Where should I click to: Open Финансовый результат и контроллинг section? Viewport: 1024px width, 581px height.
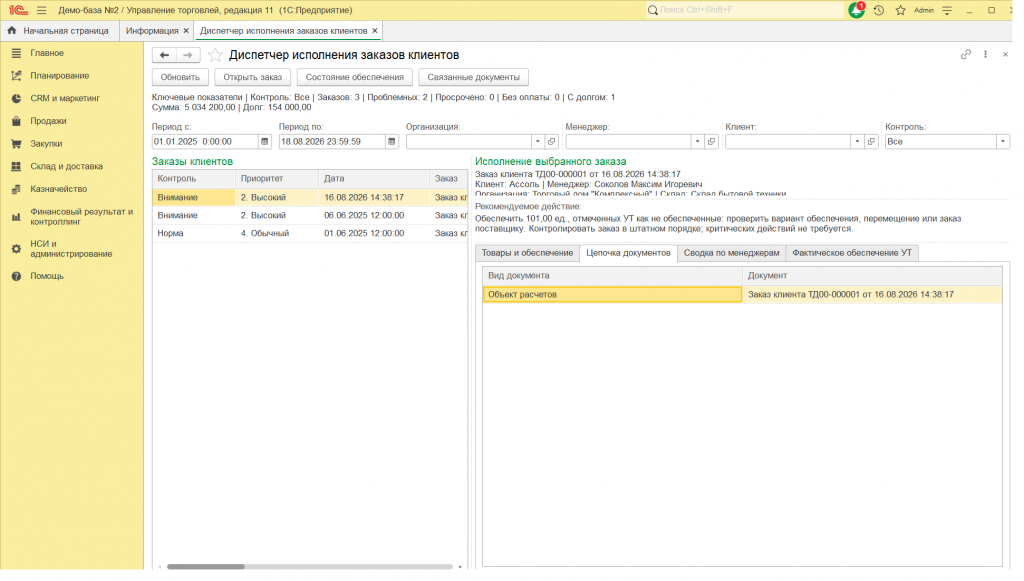(x=82, y=219)
